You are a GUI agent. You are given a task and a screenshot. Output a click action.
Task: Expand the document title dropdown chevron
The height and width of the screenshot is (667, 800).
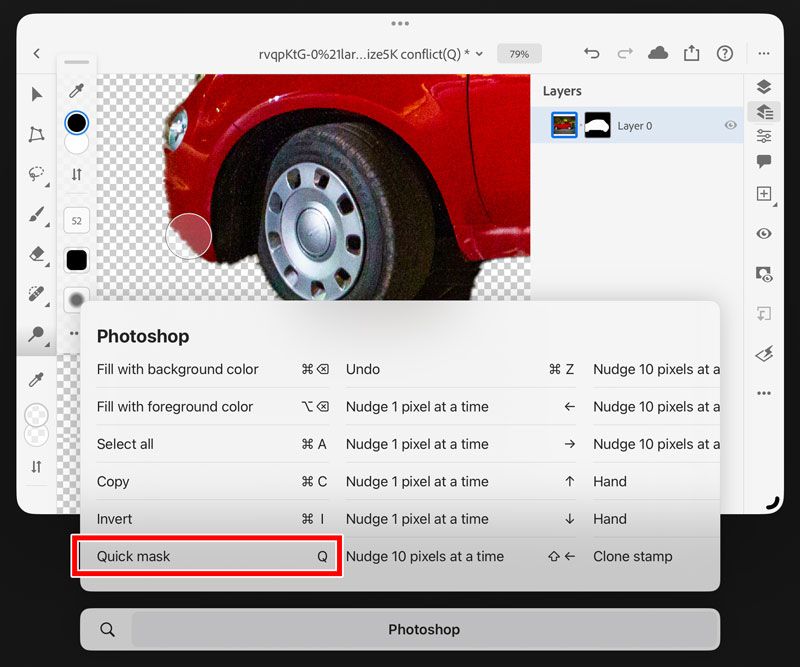[480, 54]
